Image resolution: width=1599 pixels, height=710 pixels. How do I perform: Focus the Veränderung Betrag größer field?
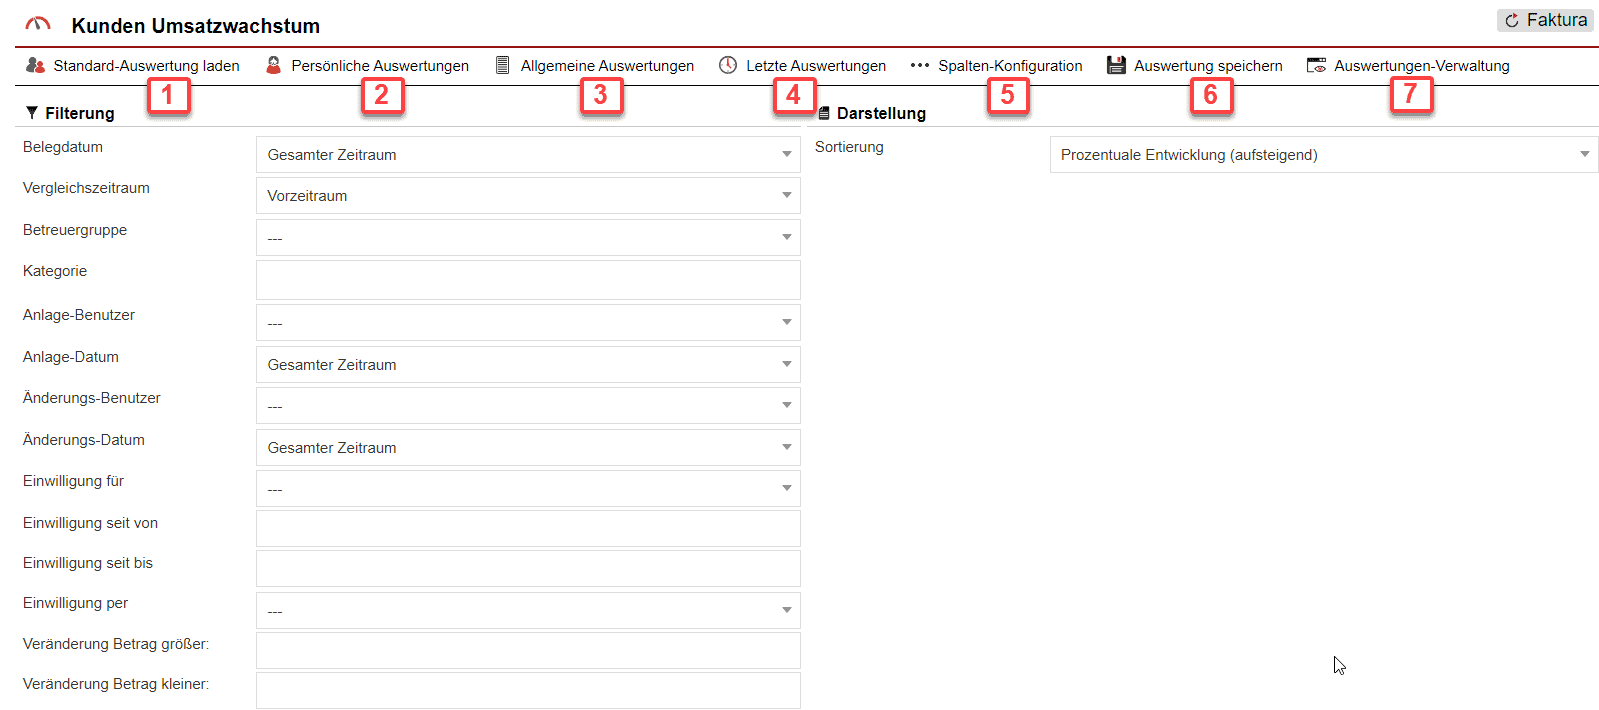coord(528,651)
